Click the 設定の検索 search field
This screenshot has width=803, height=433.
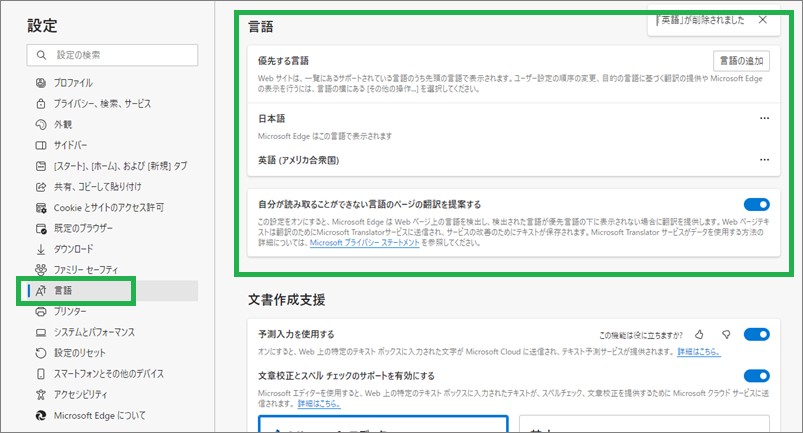[112, 55]
